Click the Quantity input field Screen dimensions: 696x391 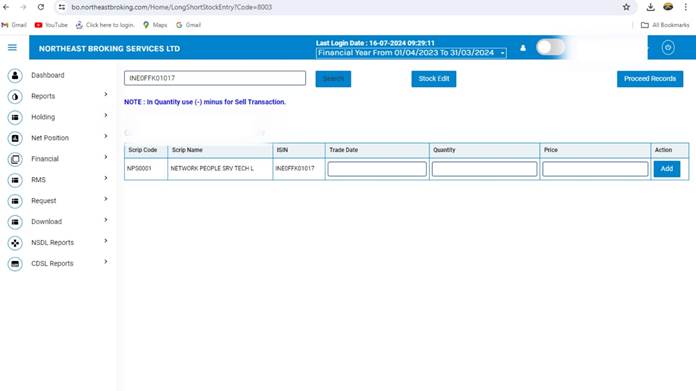484,169
